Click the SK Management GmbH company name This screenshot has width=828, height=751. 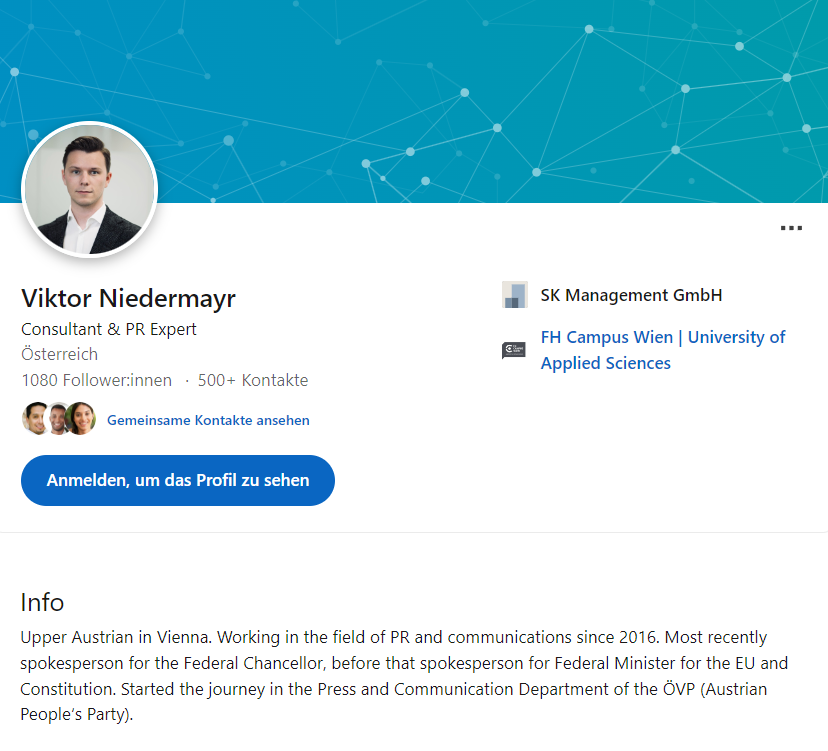(x=631, y=295)
